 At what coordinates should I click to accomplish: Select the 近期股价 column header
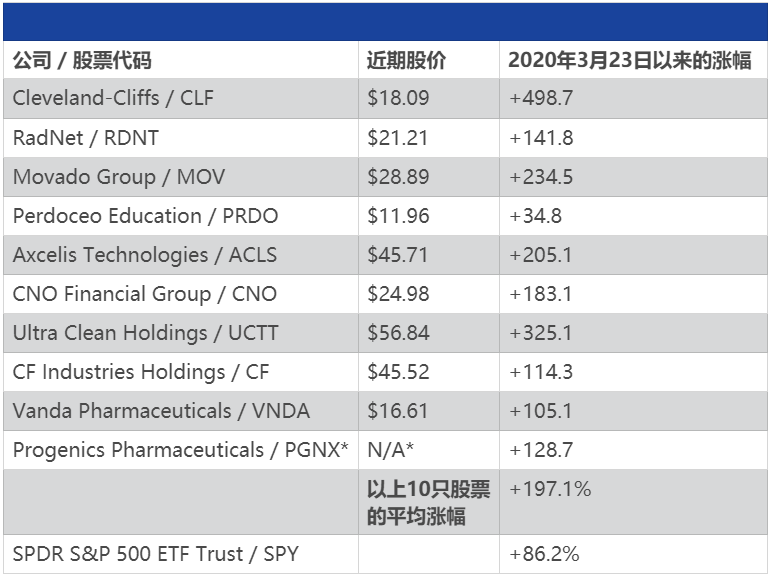(x=406, y=60)
